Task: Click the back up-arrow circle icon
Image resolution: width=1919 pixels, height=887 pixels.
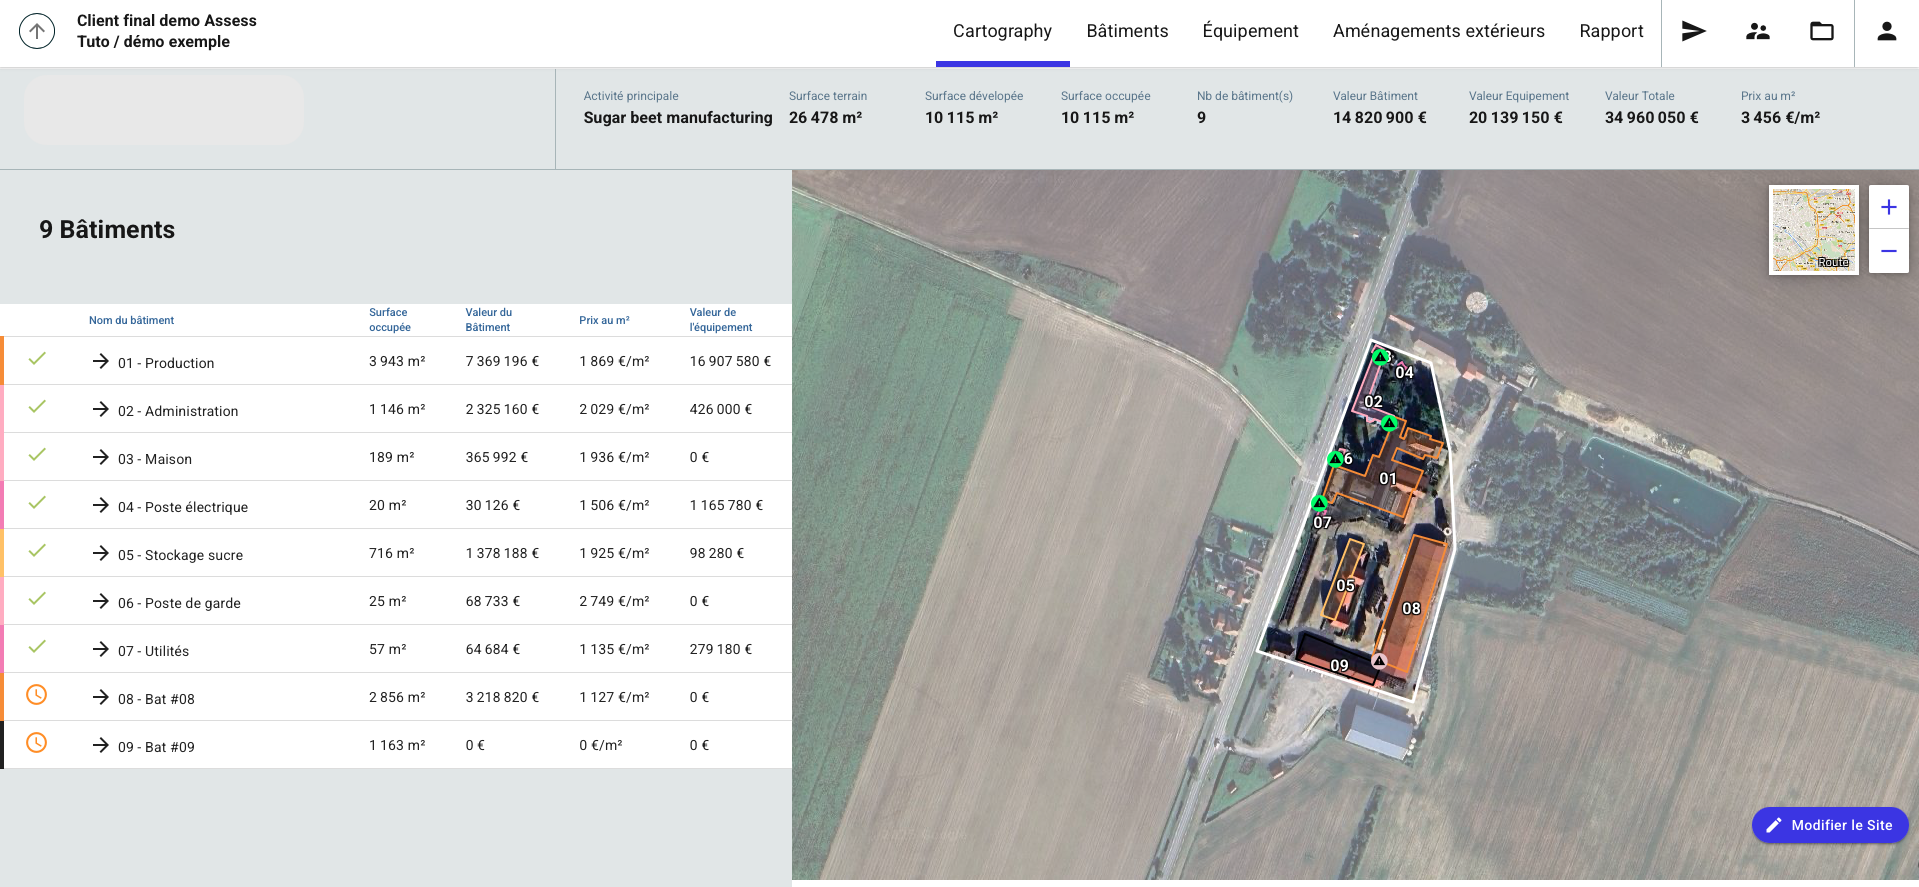Action: 37,31
